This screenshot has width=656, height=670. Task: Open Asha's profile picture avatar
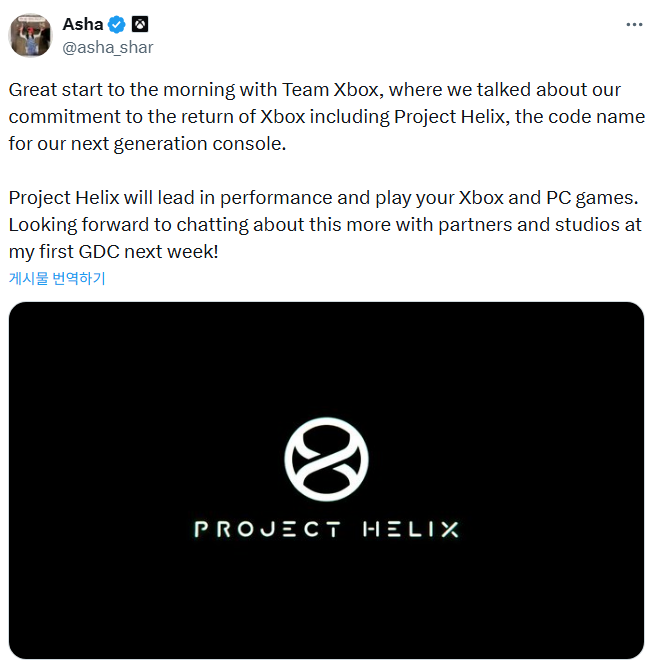coord(30,35)
